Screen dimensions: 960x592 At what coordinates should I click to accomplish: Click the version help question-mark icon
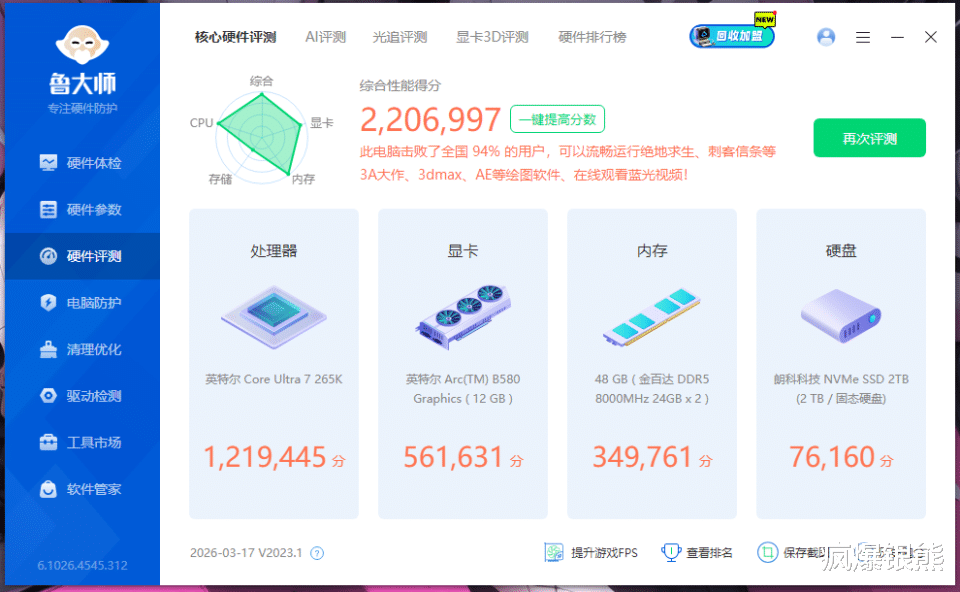pyautogui.click(x=317, y=553)
